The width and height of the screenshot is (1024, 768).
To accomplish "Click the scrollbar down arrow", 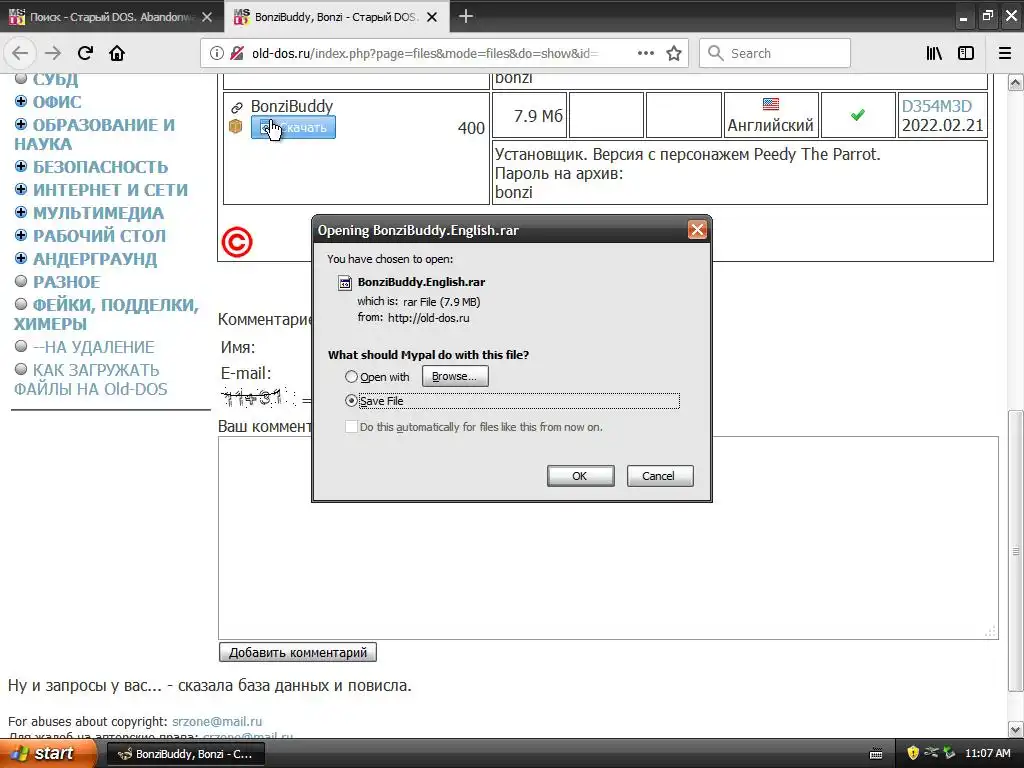I will [1015, 729].
